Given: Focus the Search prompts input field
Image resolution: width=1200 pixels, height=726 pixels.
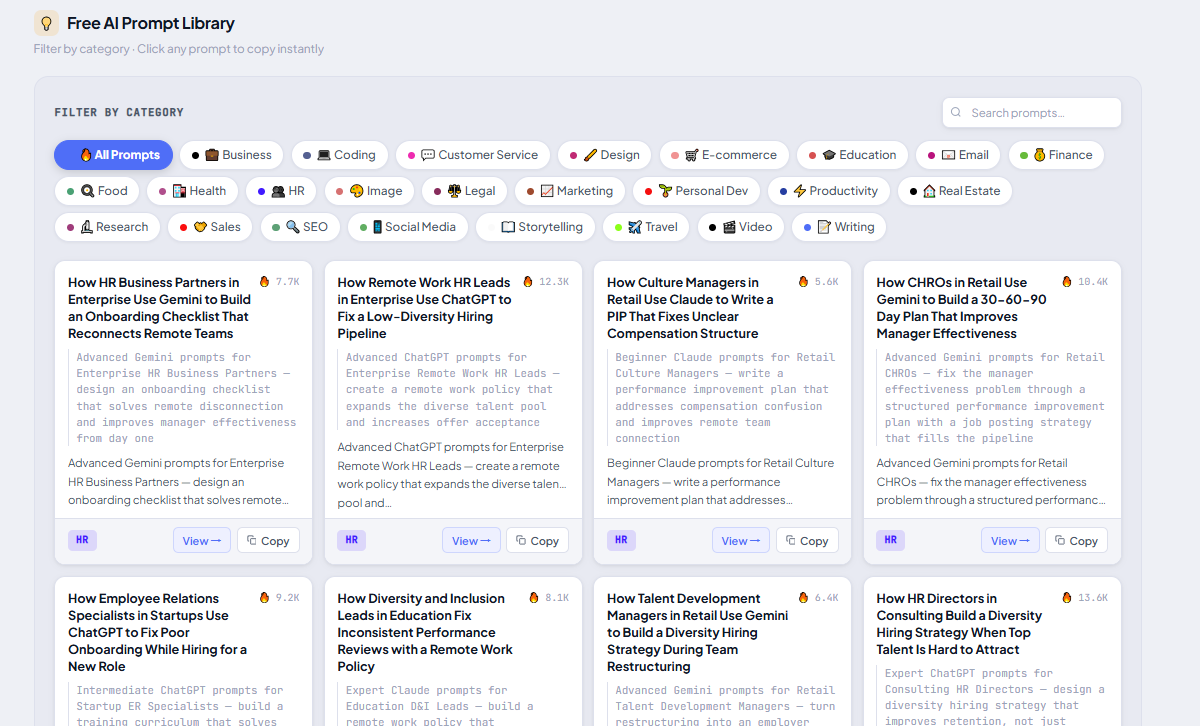Looking at the screenshot, I should tap(1031, 113).
